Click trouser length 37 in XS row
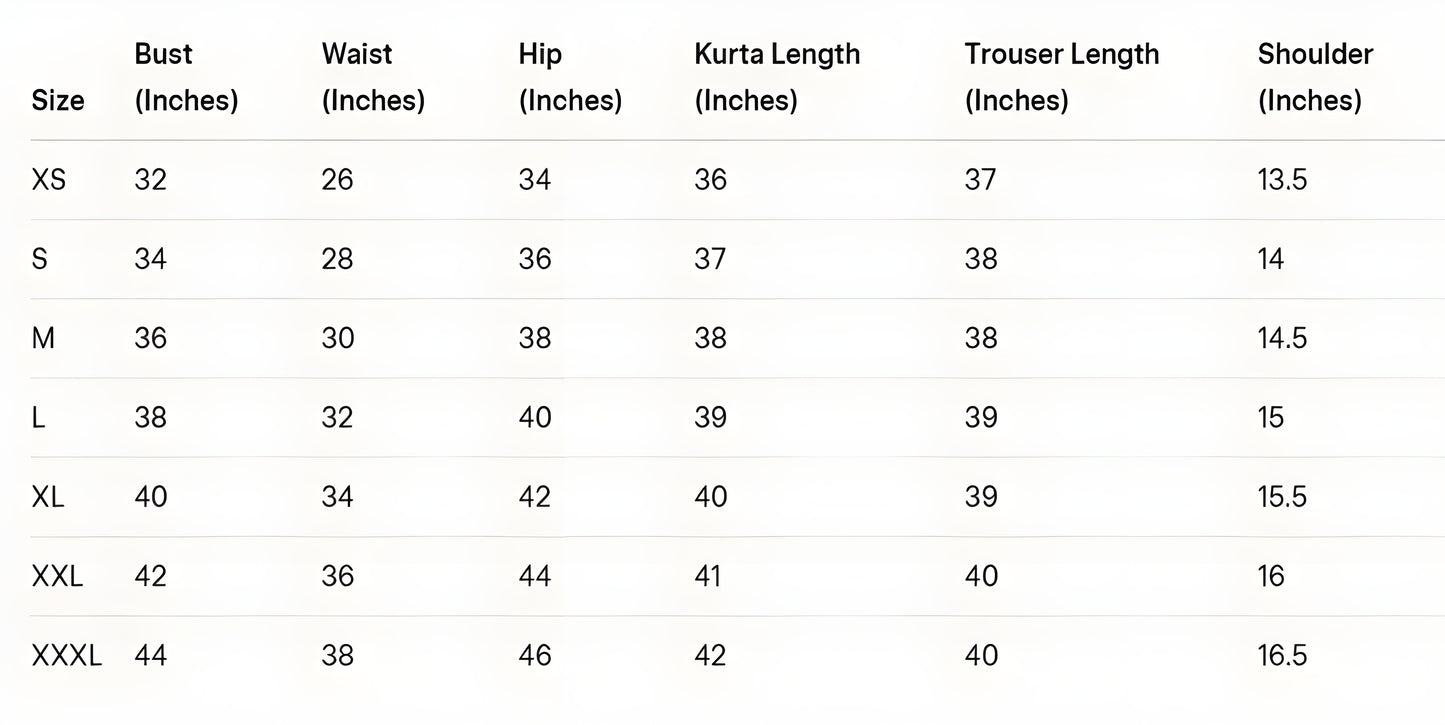The image size is (1445, 725). [x=980, y=180]
